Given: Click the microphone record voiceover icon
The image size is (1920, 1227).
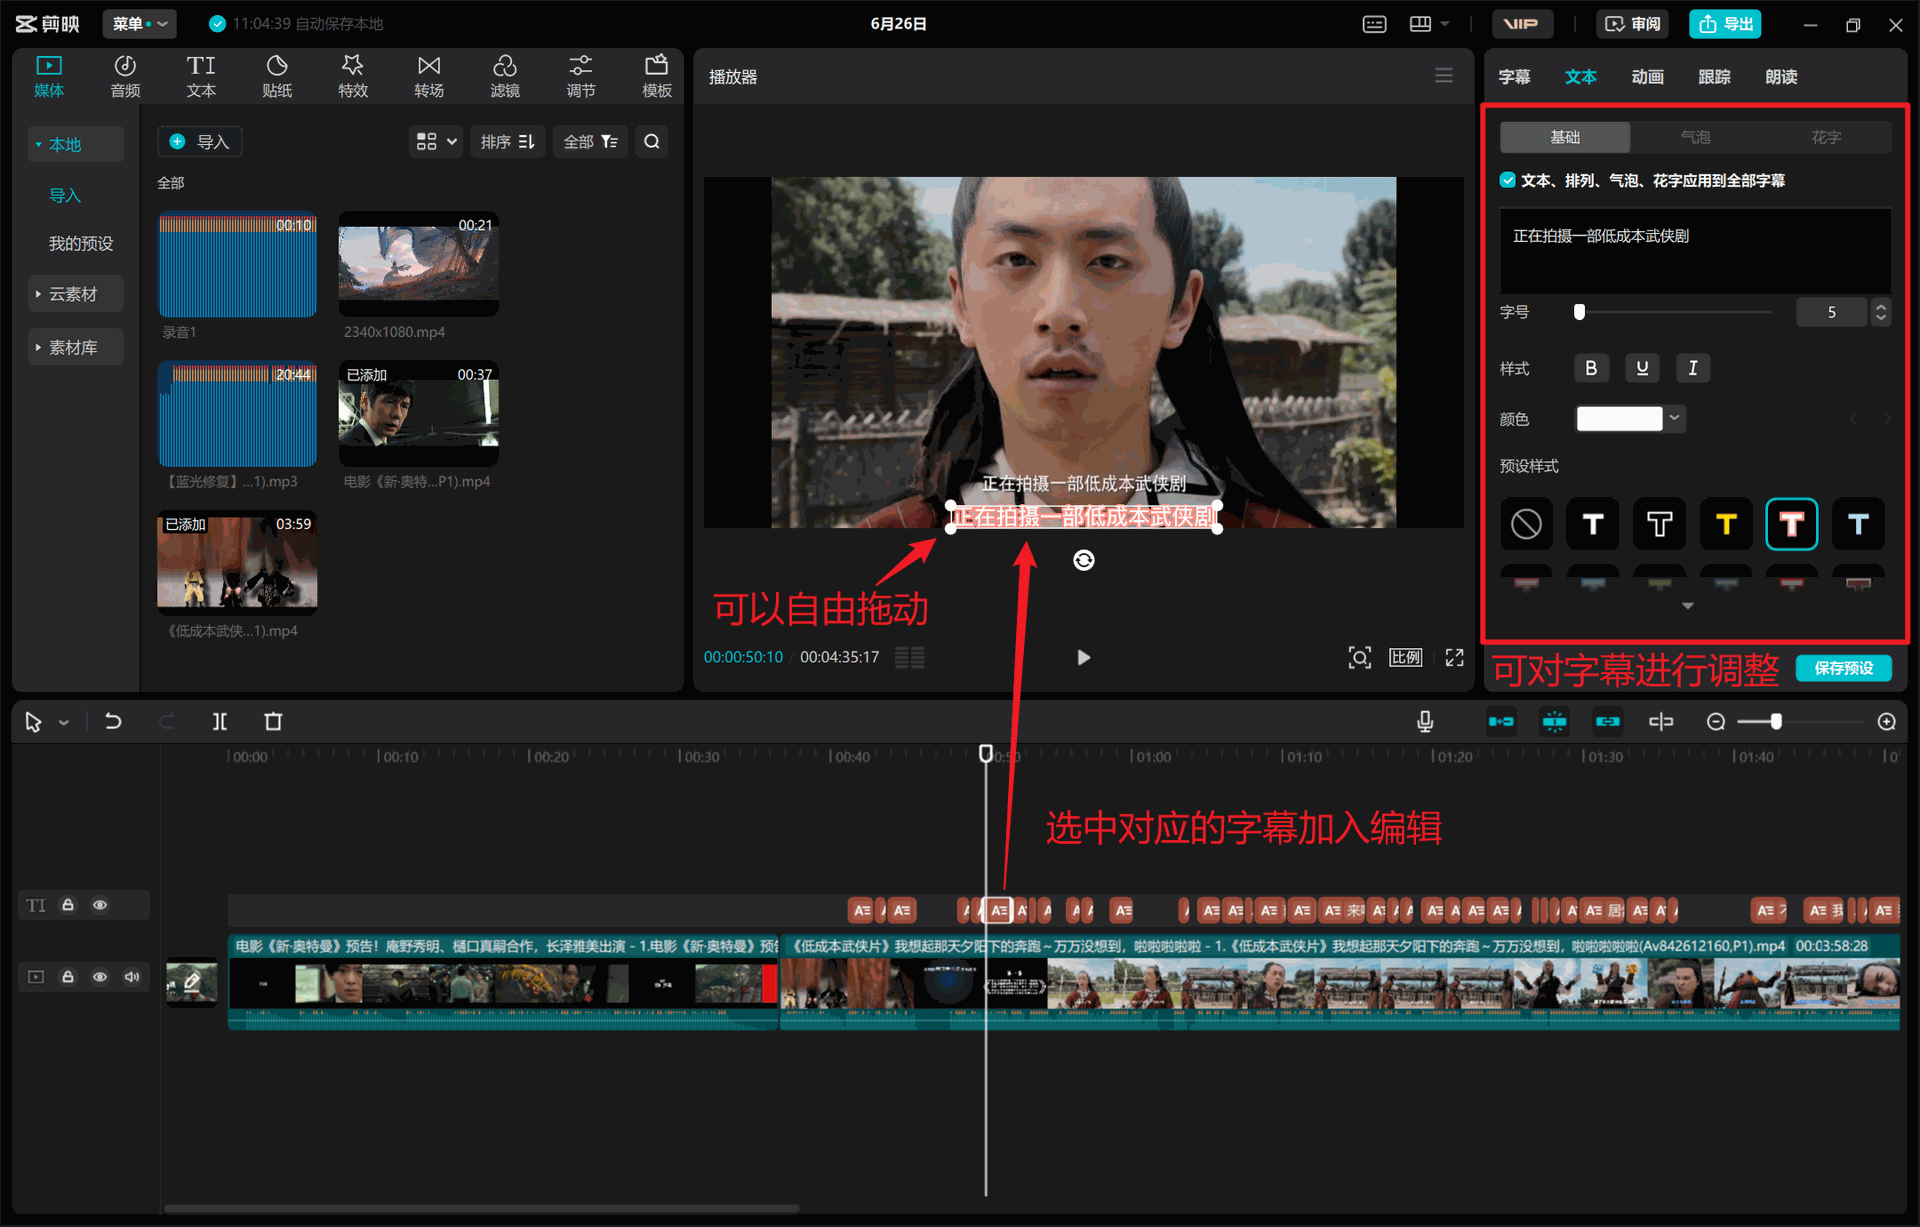Looking at the screenshot, I should 1425,722.
